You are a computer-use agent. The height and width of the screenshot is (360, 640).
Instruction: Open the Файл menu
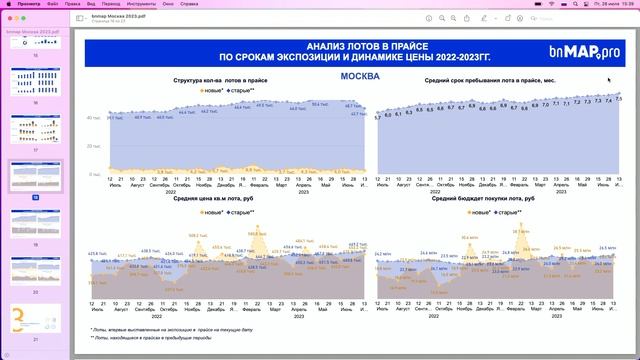pyautogui.click(x=52, y=4)
